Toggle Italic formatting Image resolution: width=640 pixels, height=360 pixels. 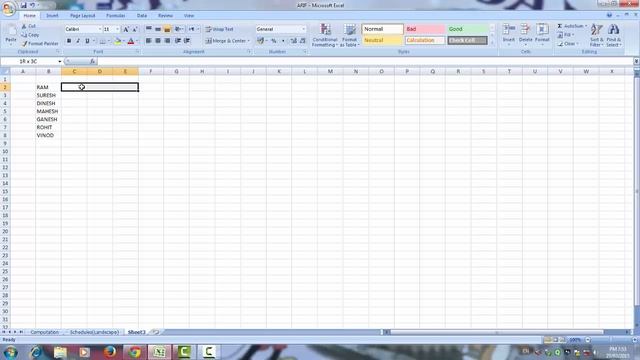[x=78, y=41]
